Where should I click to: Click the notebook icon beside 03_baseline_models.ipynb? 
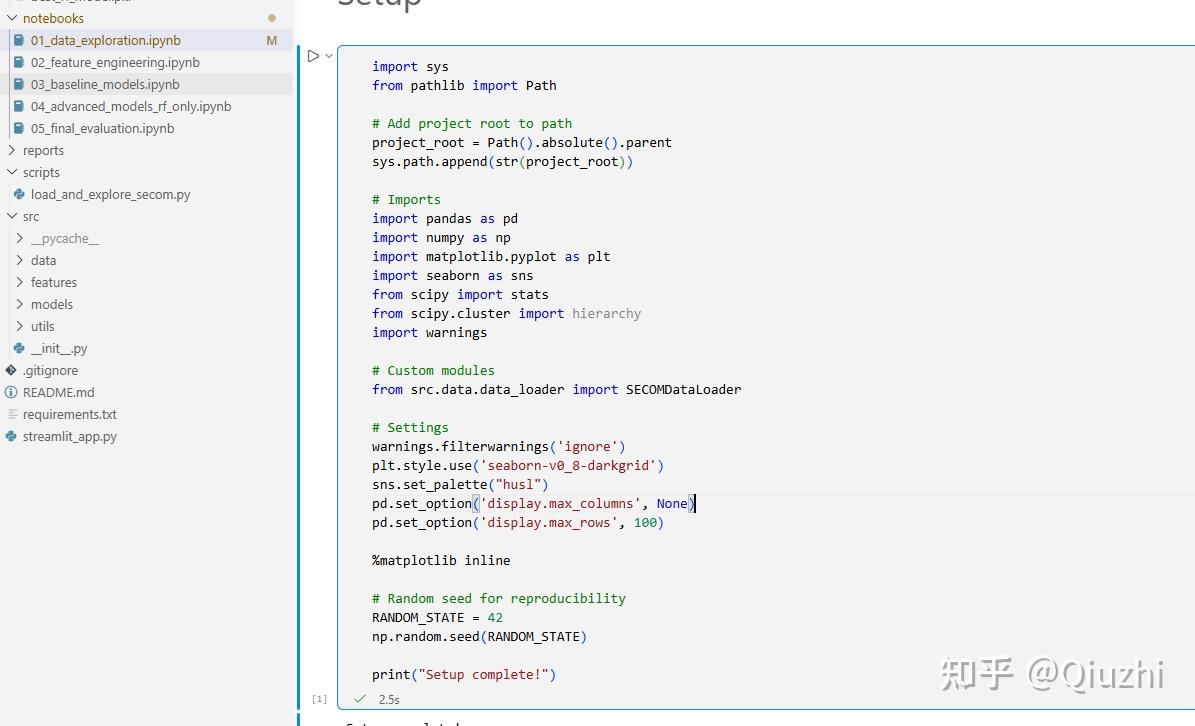(x=19, y=85)
